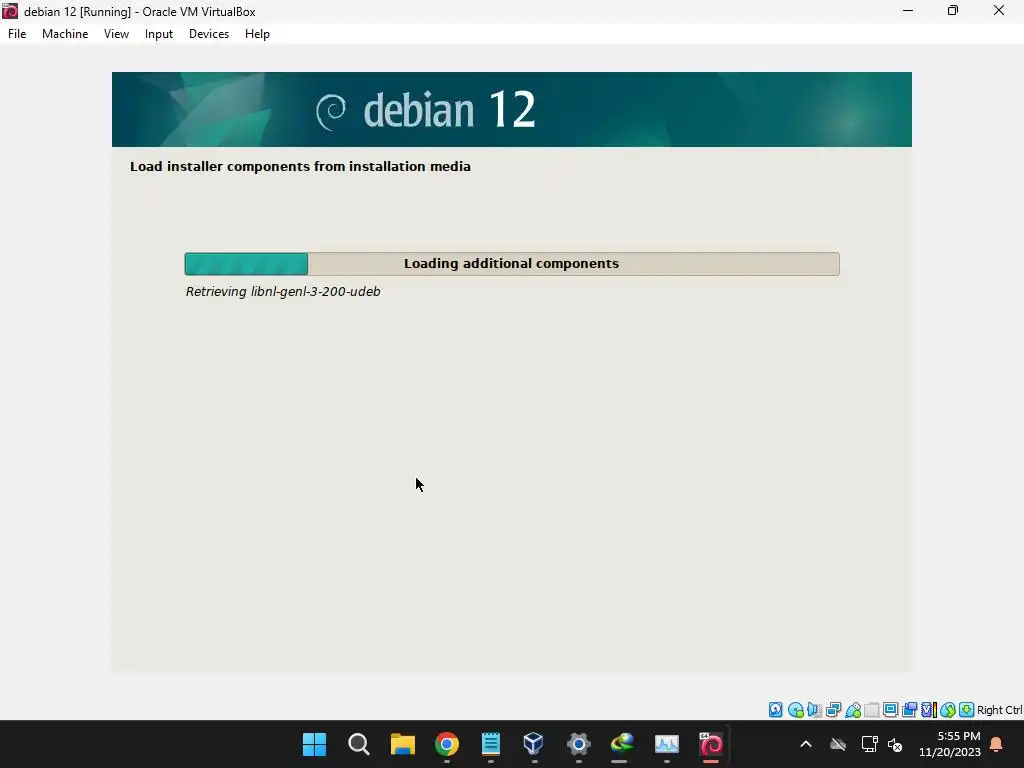Open VirtualBox Manager from the taskbar
Image resolution: width=1024 pixels, height=768 pixels.
[534, 744]
